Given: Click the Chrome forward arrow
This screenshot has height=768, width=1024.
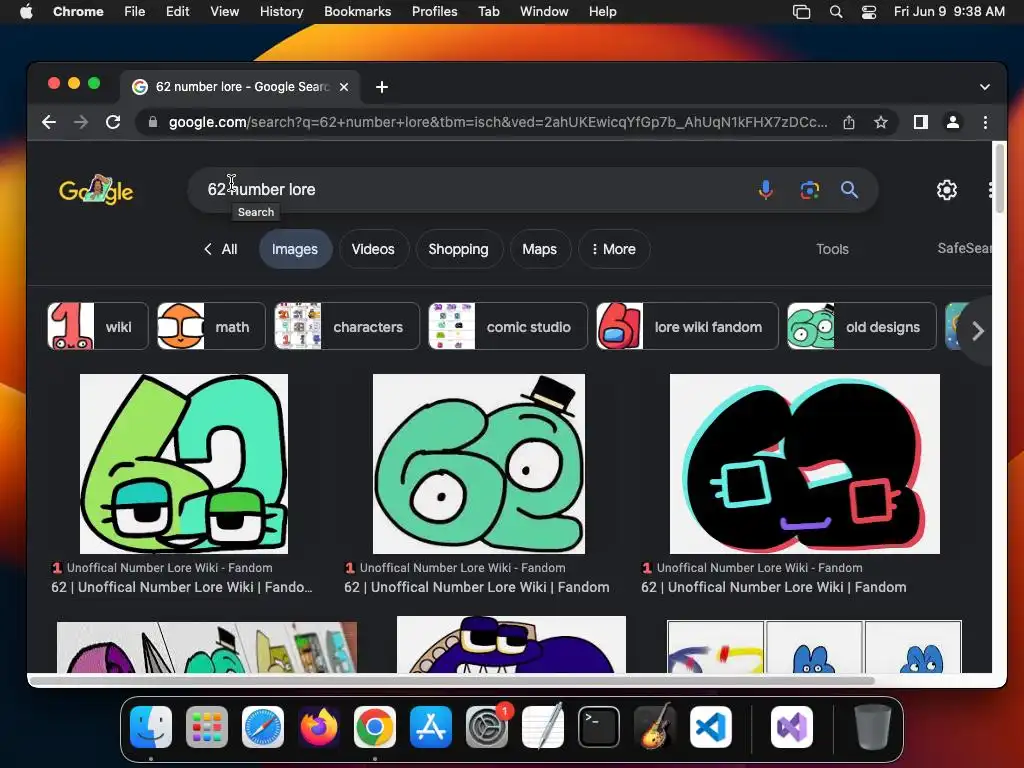Looking at the screenshot, I should coord(81,122).
